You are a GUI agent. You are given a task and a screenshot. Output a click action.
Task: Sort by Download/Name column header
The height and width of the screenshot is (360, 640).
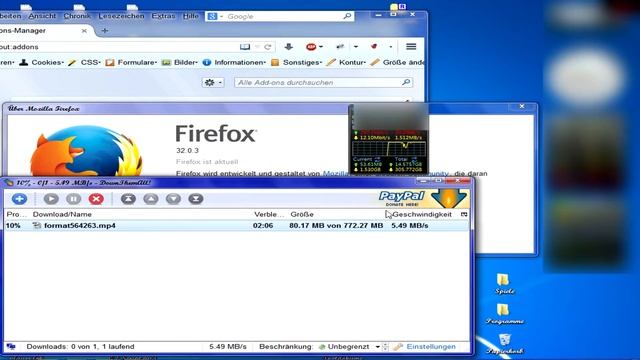[x=62, y=214]
